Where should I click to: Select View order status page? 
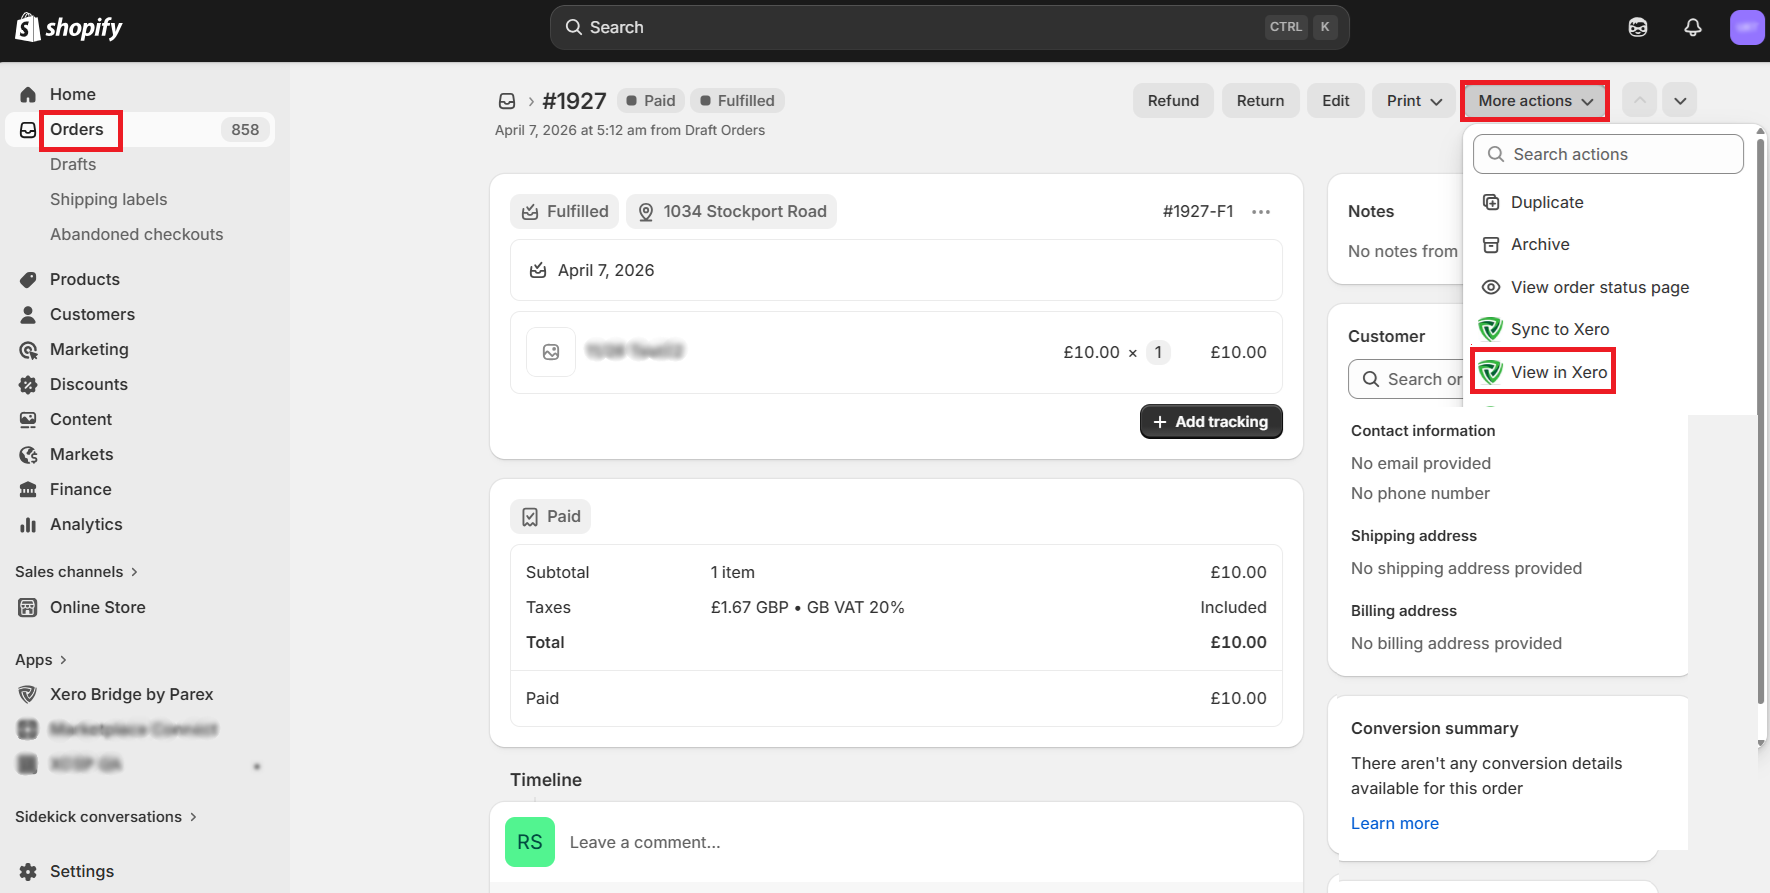1599,287
